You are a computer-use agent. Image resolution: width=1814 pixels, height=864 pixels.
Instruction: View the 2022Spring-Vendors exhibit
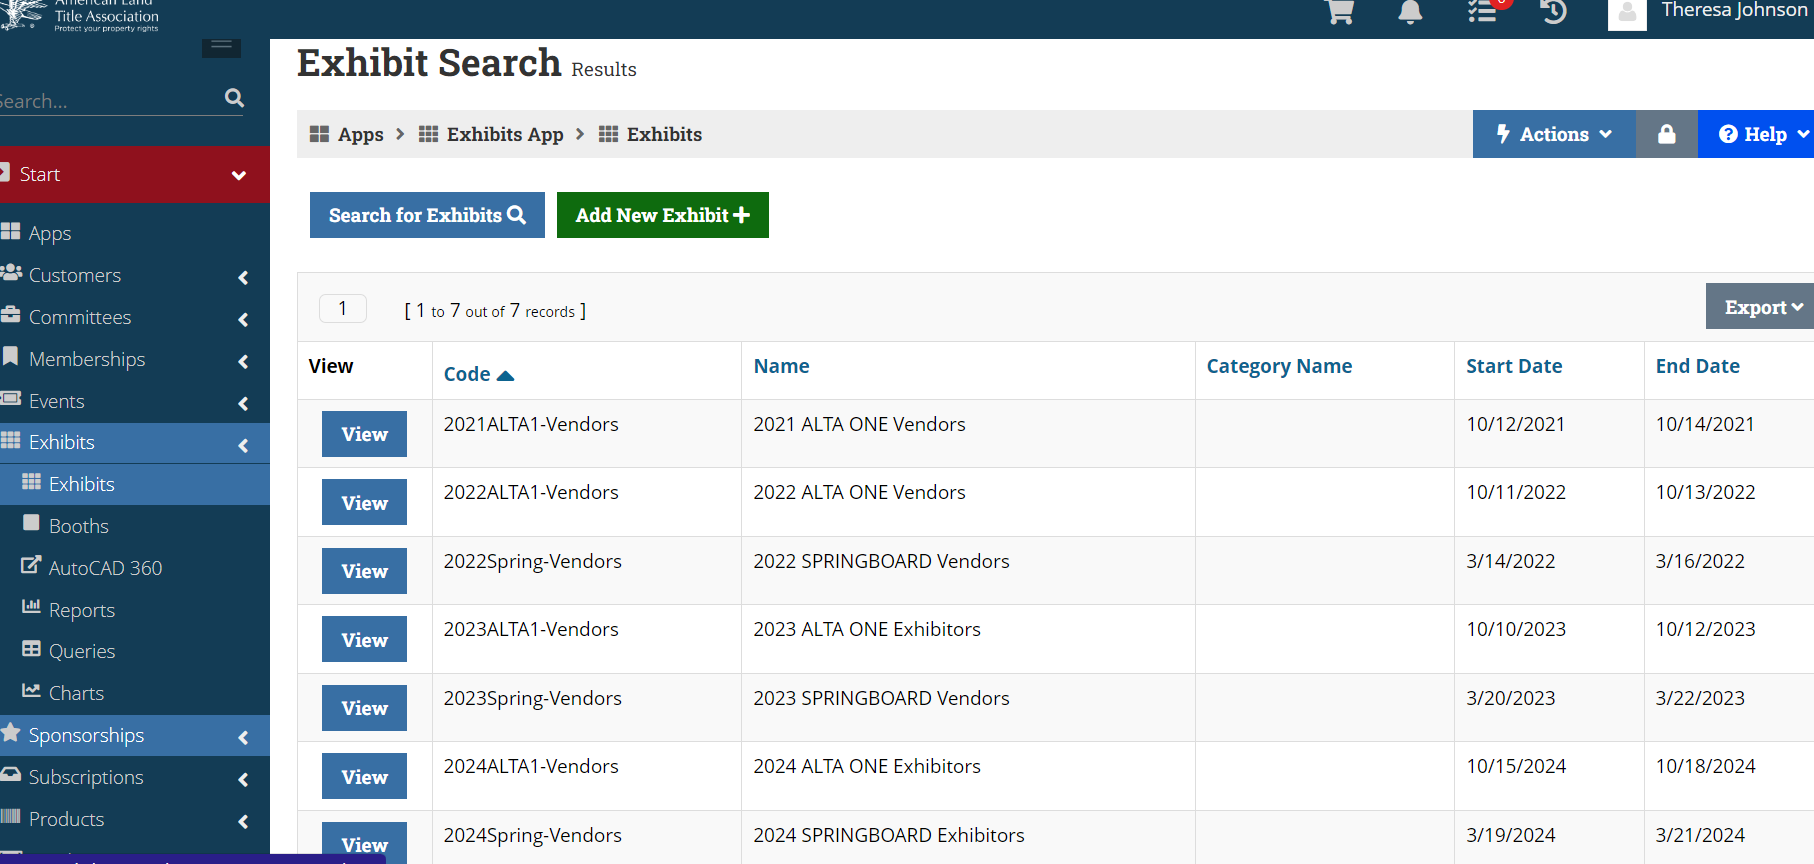click(364, 571)
